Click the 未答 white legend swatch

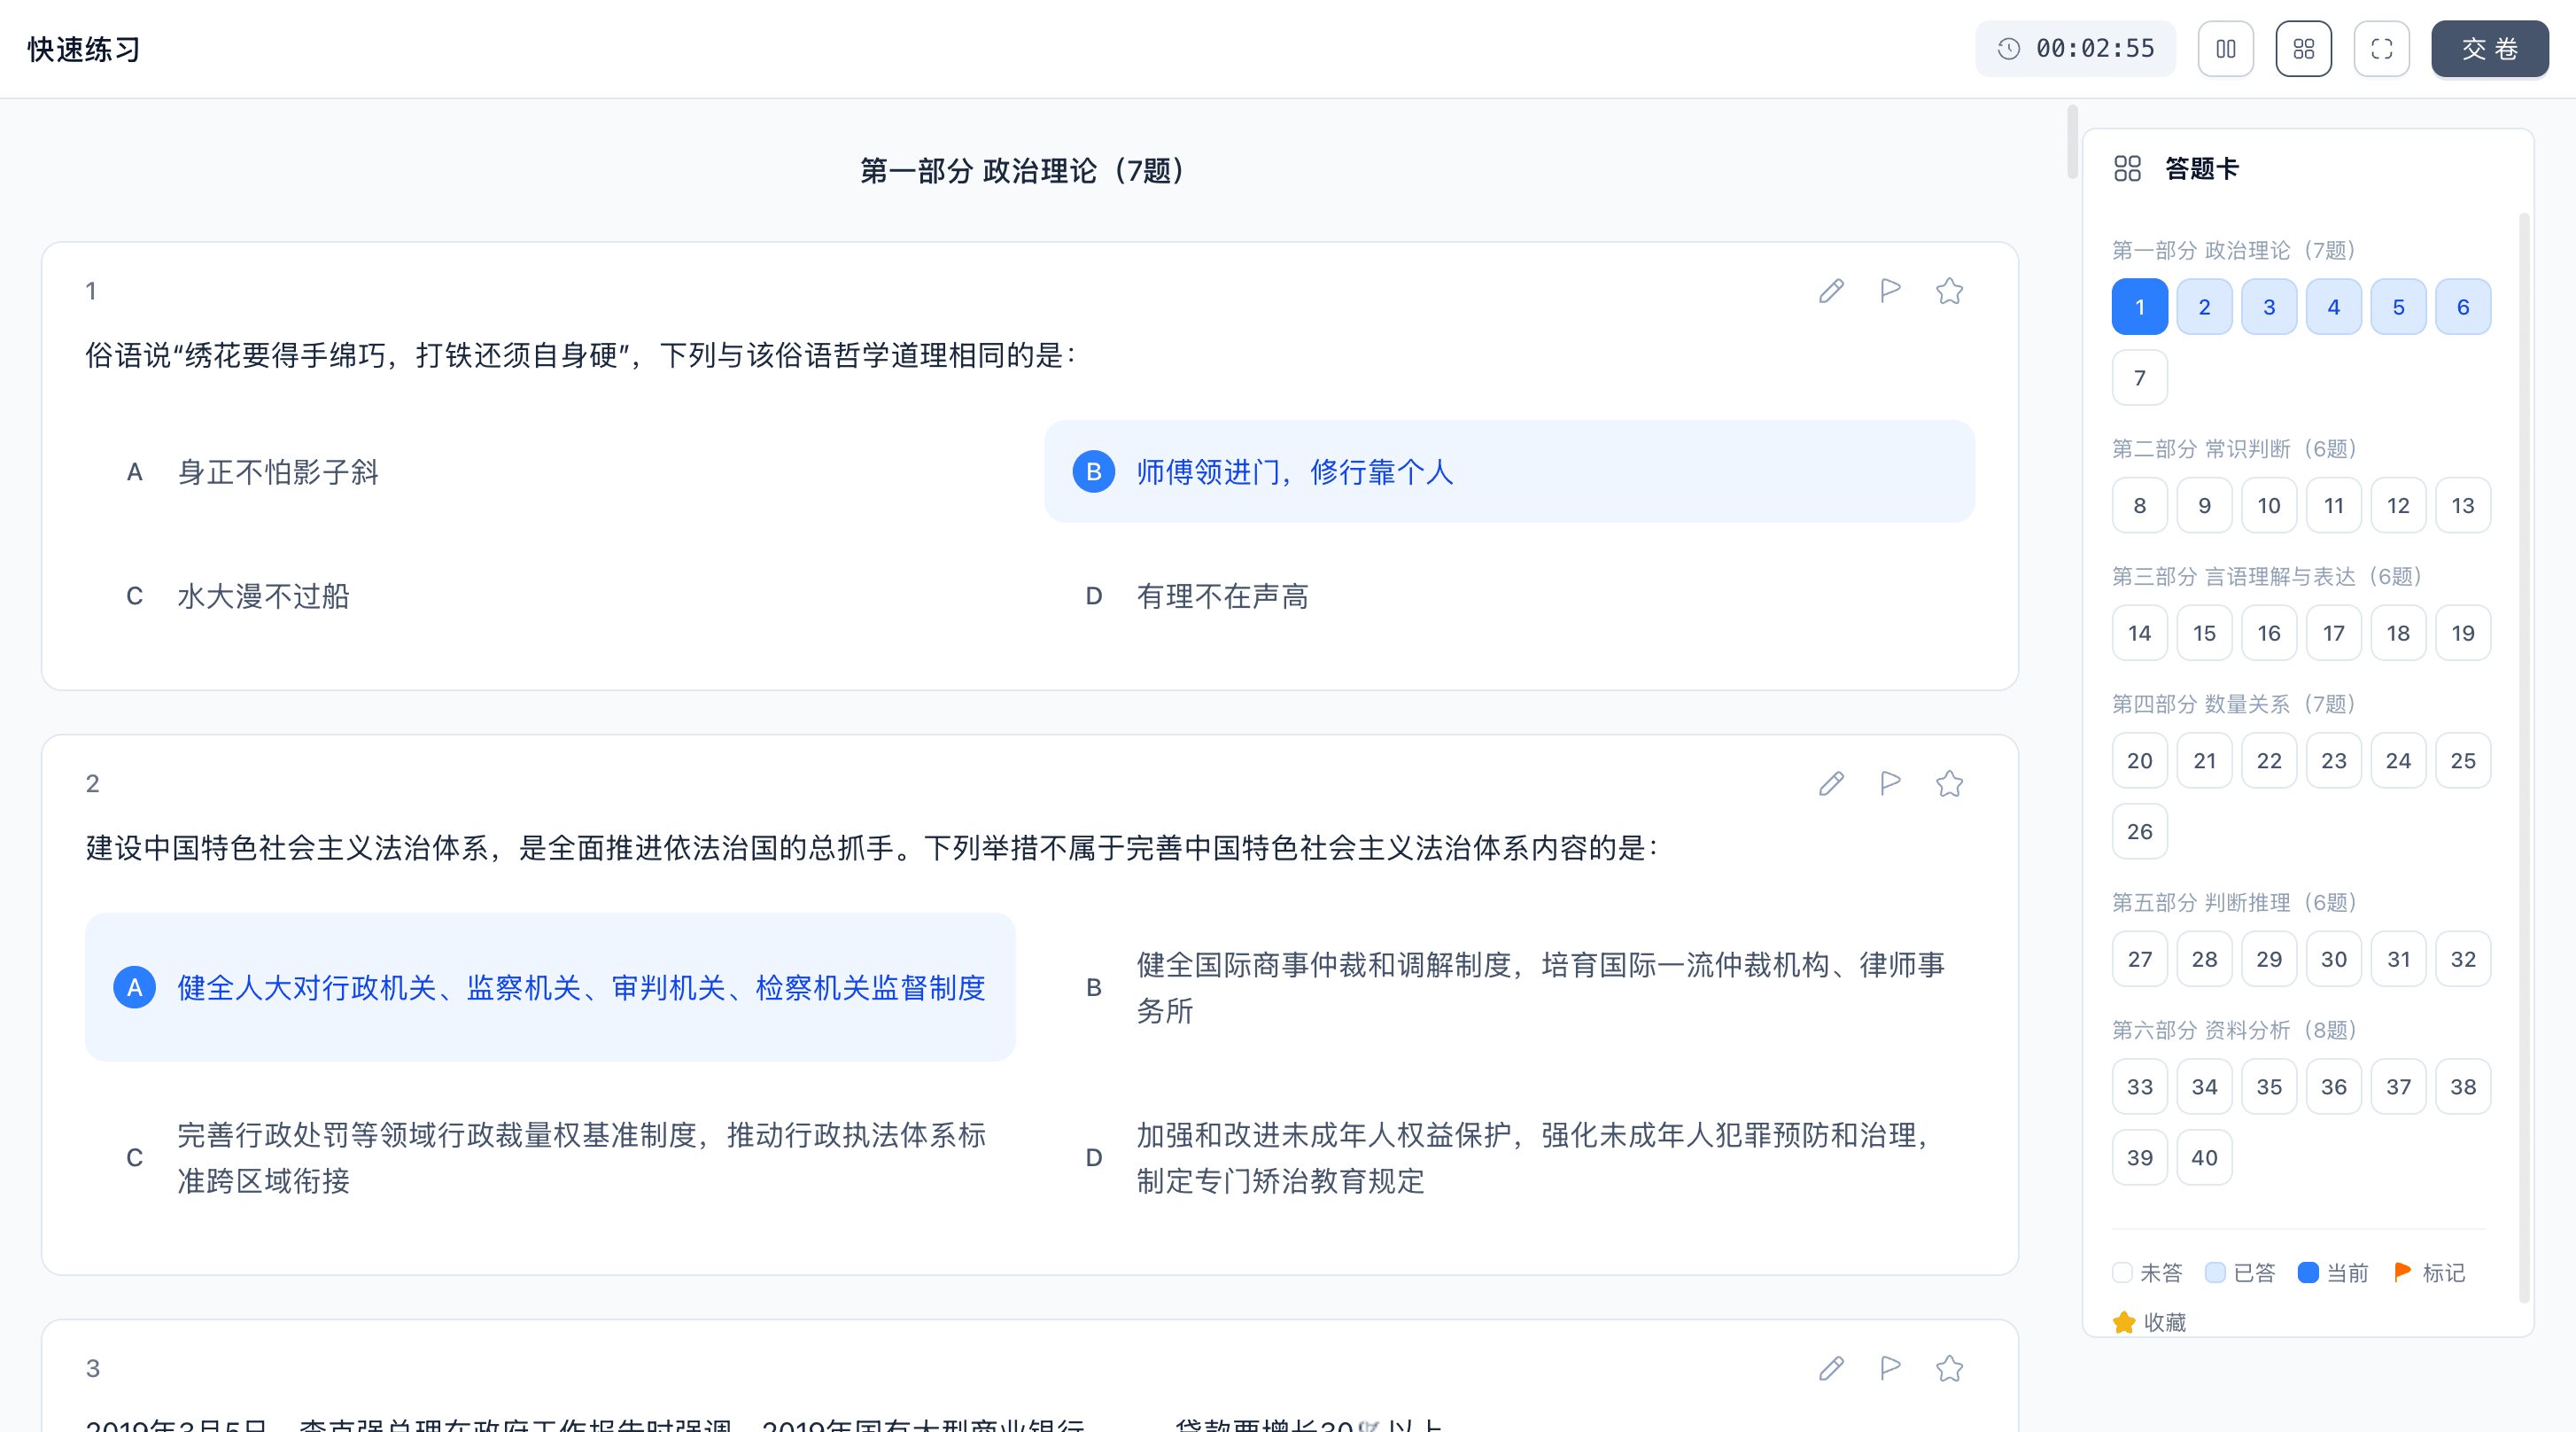click(2122, 1272)
